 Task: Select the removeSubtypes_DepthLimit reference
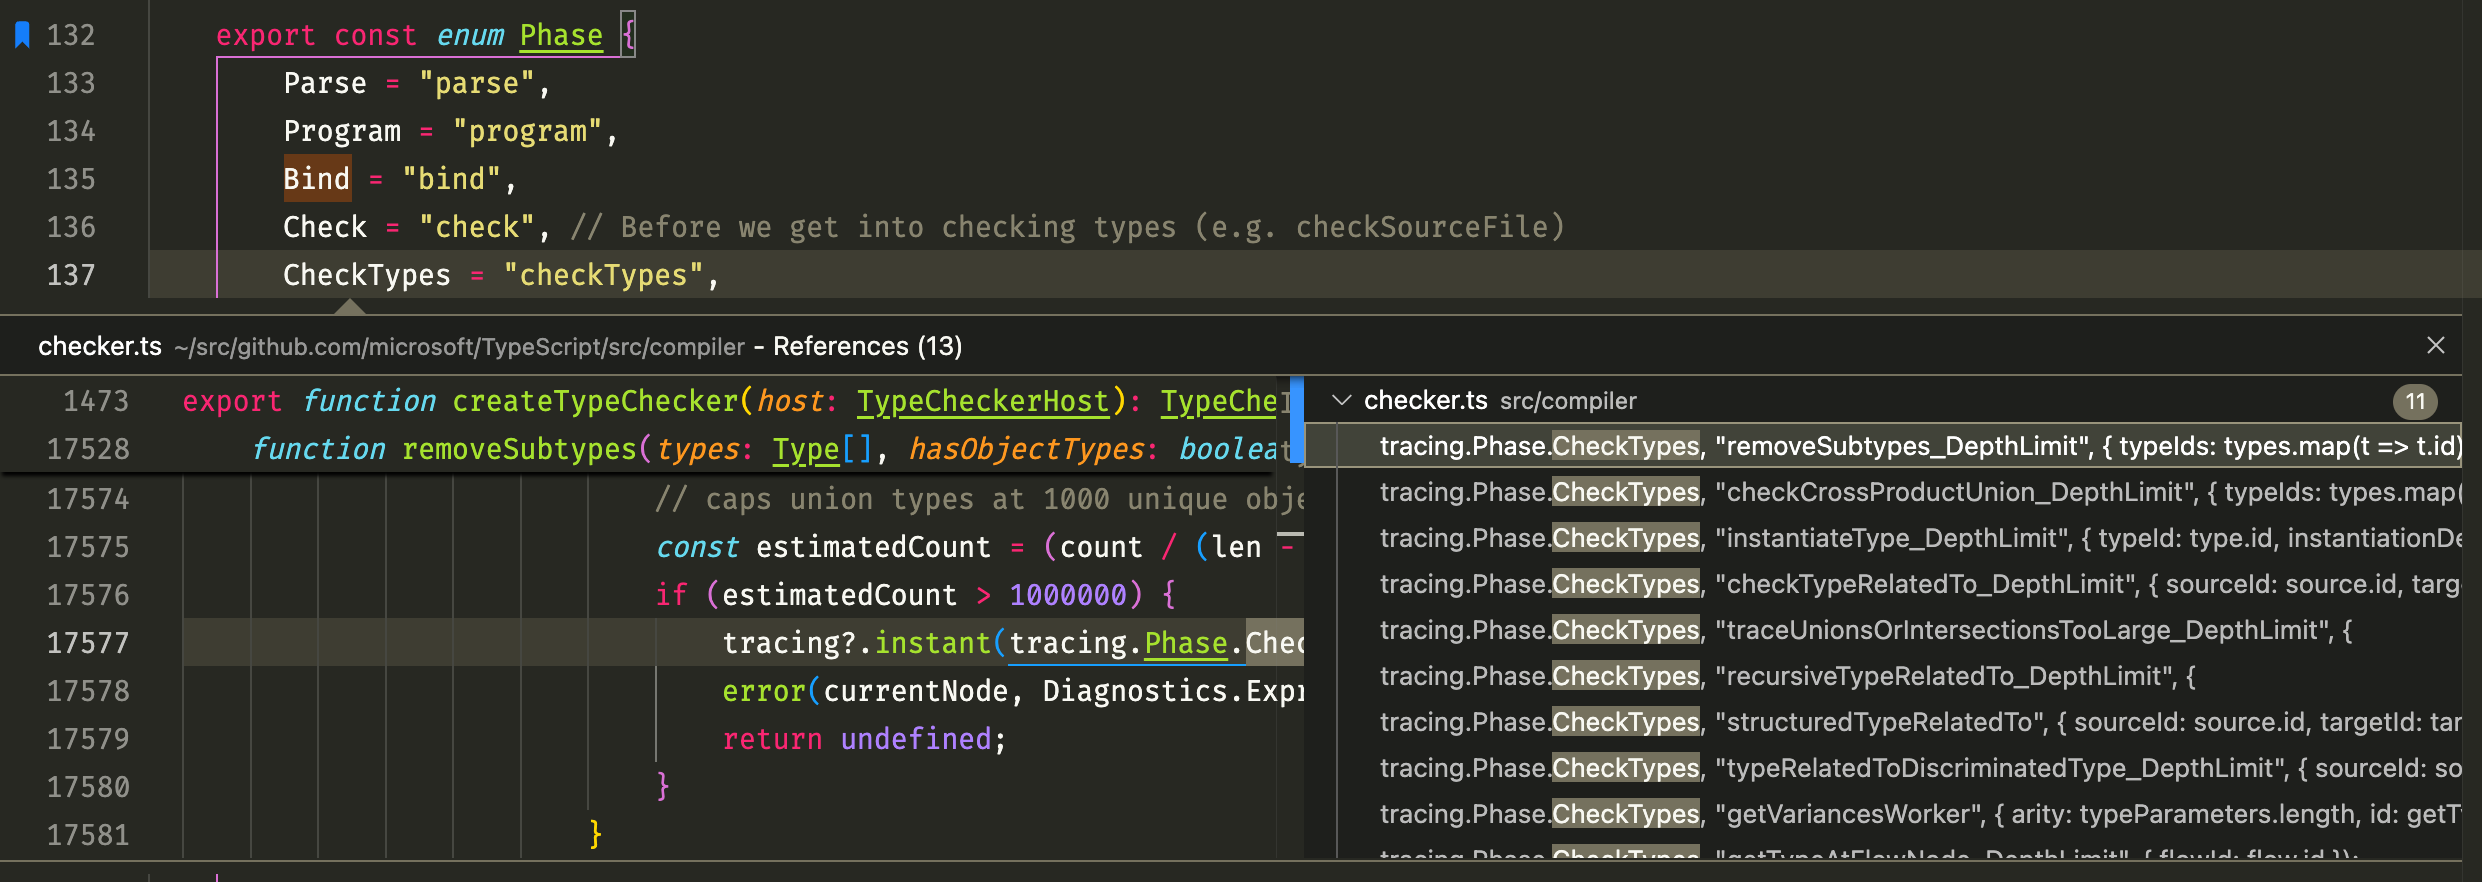pyautogui.click(x=1900, y=446)
